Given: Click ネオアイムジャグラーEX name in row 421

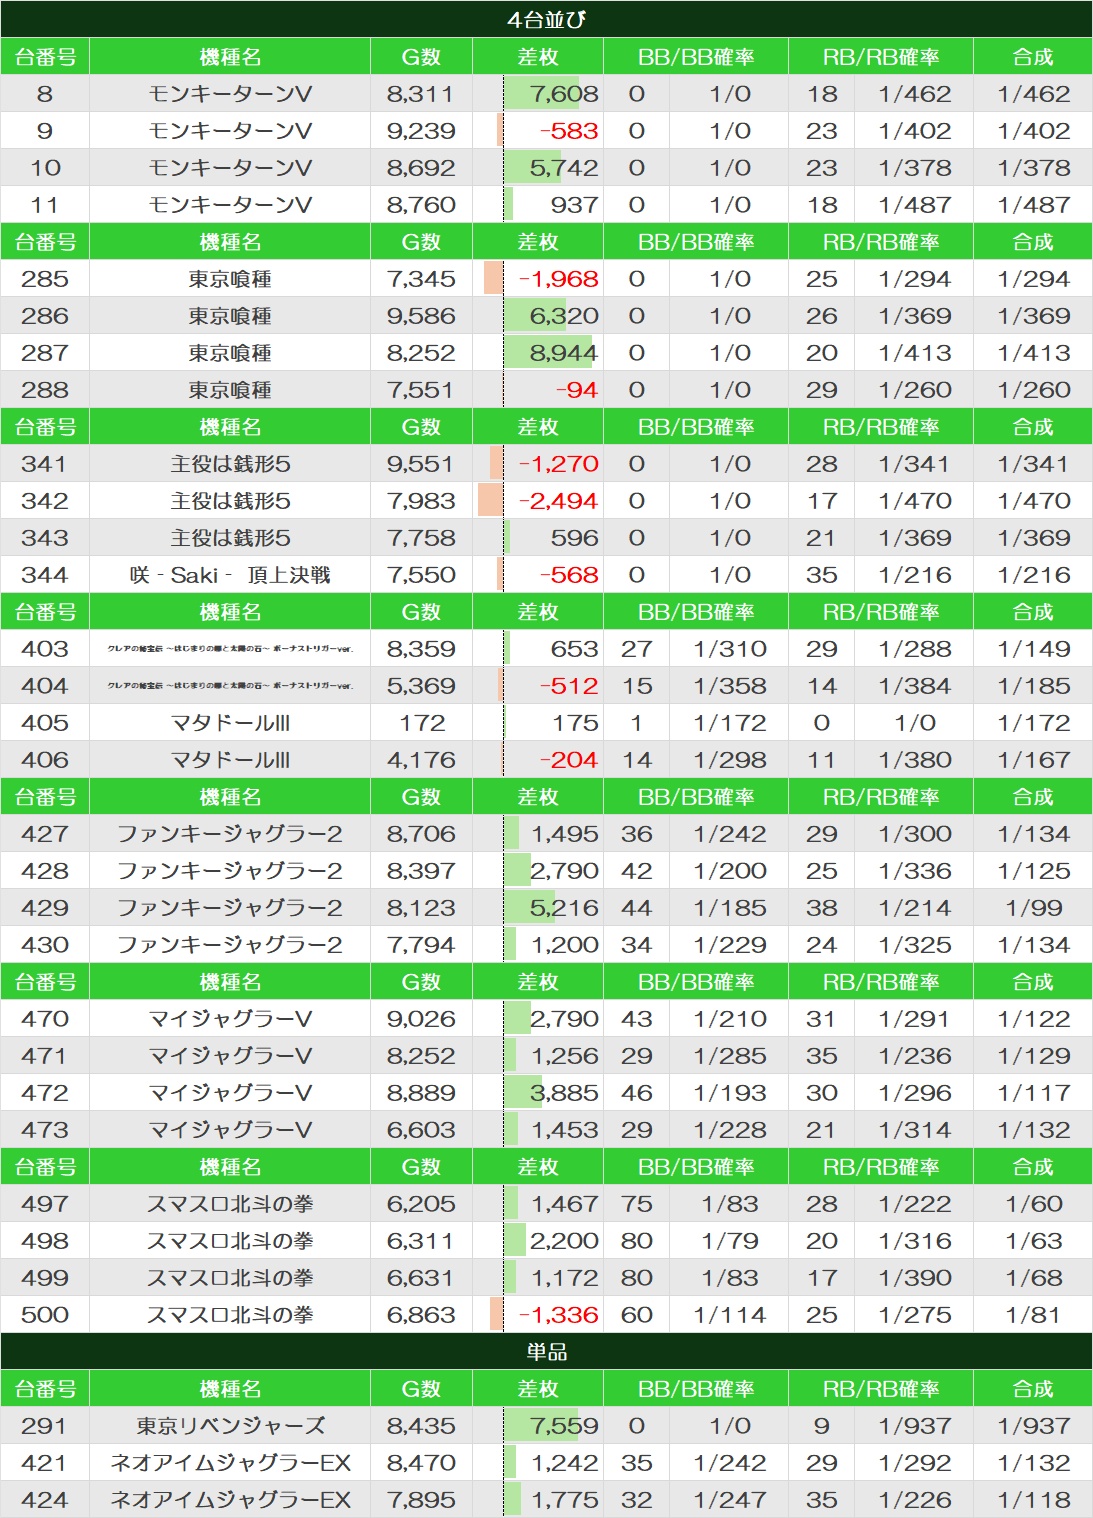Looking at the screenshot, I should 230,1463.
